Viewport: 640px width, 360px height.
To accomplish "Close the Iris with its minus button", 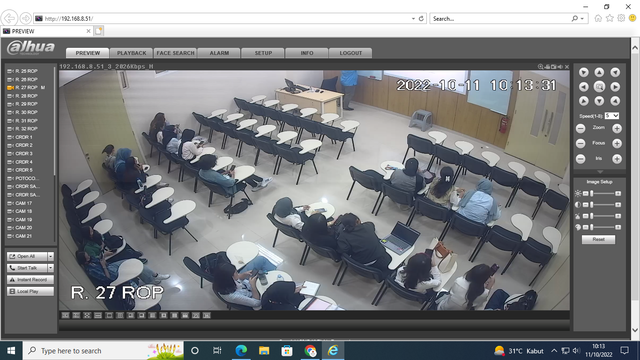I will pyautogui.click(x=580, y=159).
